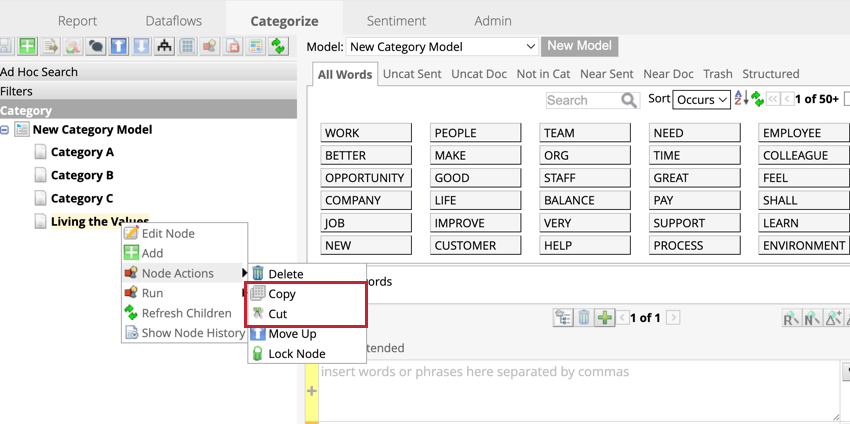Click the A-Z sort order icon
Viewport: 850px width, 424px height.
[x=741, y=99]
